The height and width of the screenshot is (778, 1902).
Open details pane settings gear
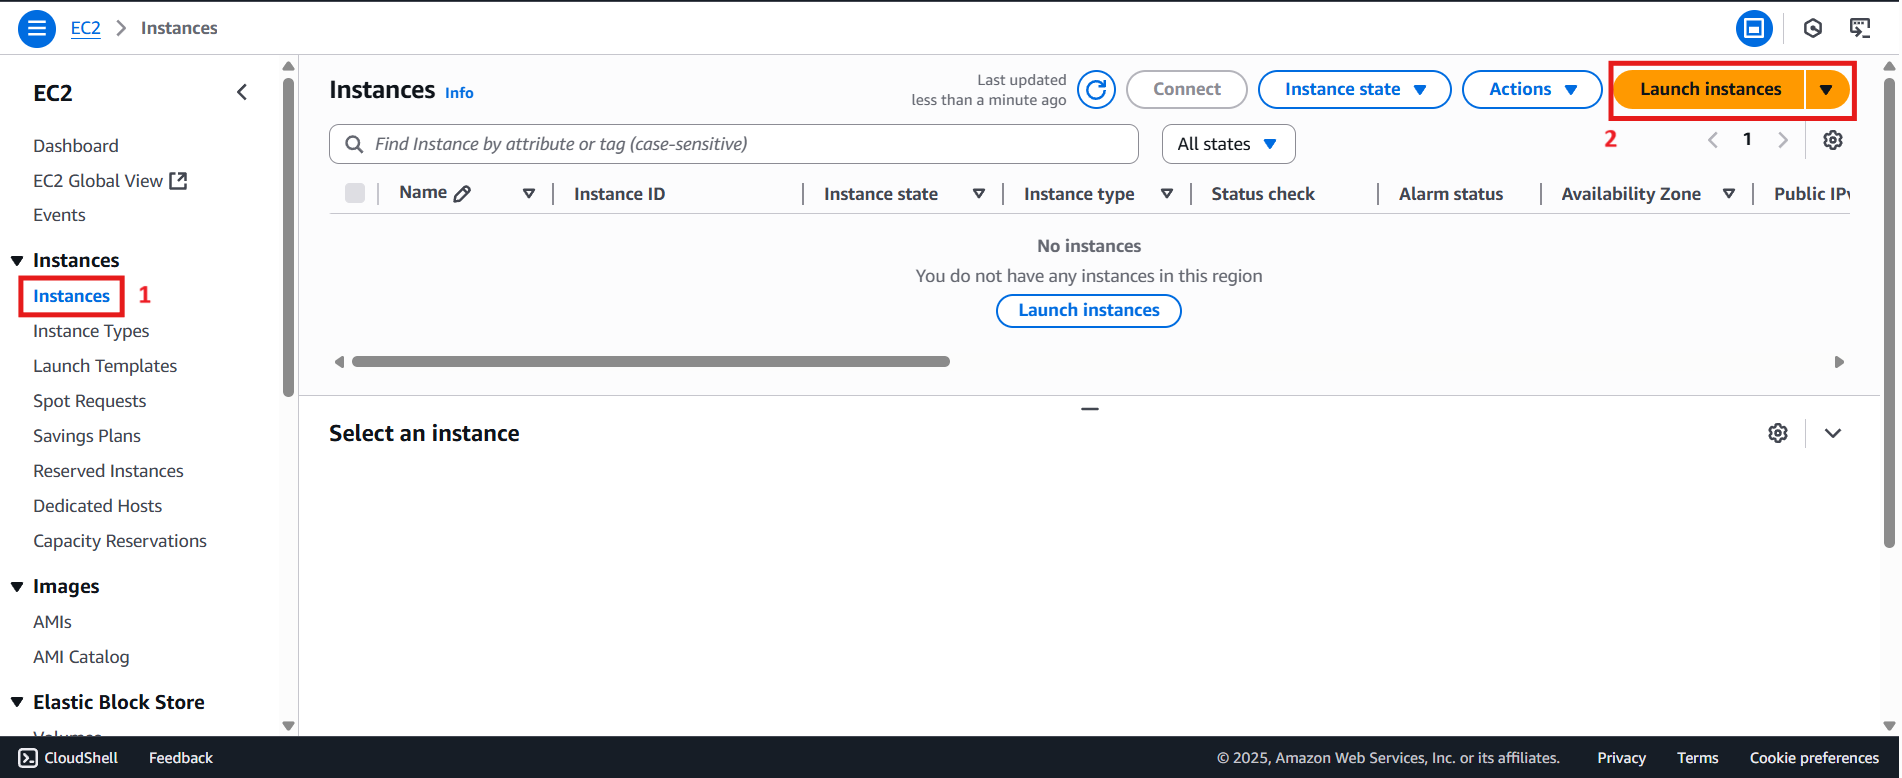[x=1778, y=433]
